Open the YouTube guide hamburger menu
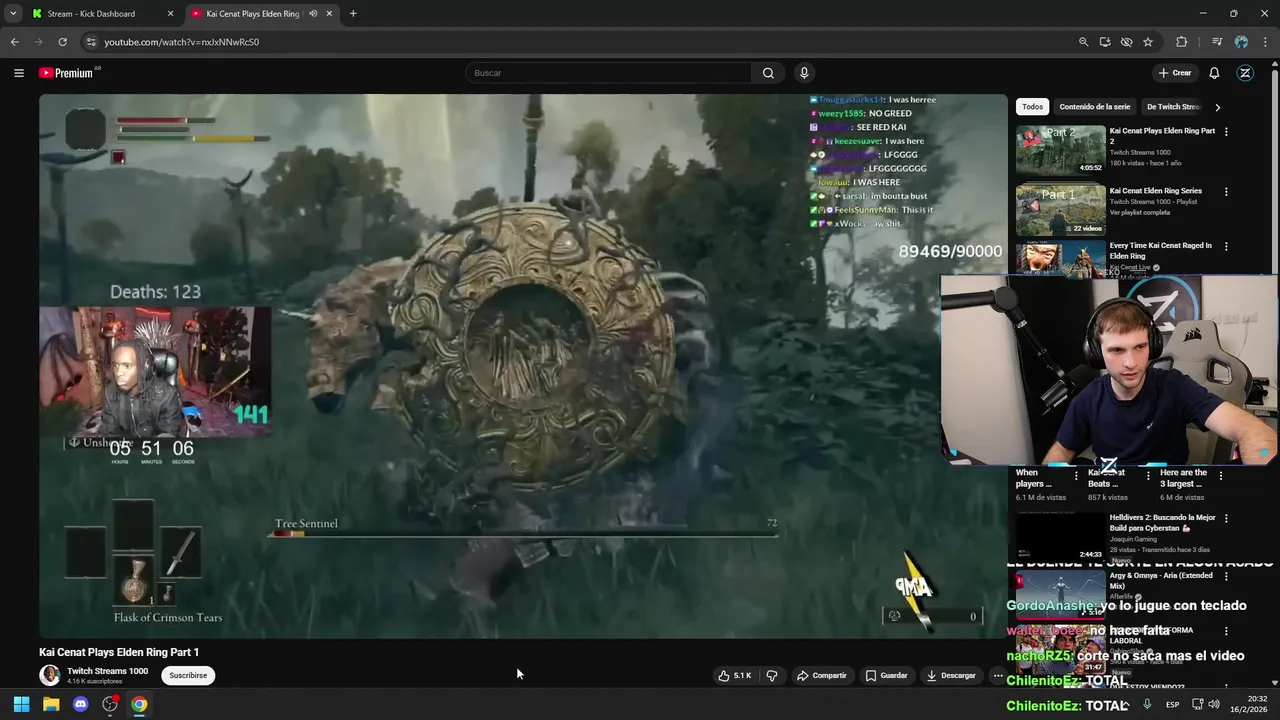 (18, 73)
